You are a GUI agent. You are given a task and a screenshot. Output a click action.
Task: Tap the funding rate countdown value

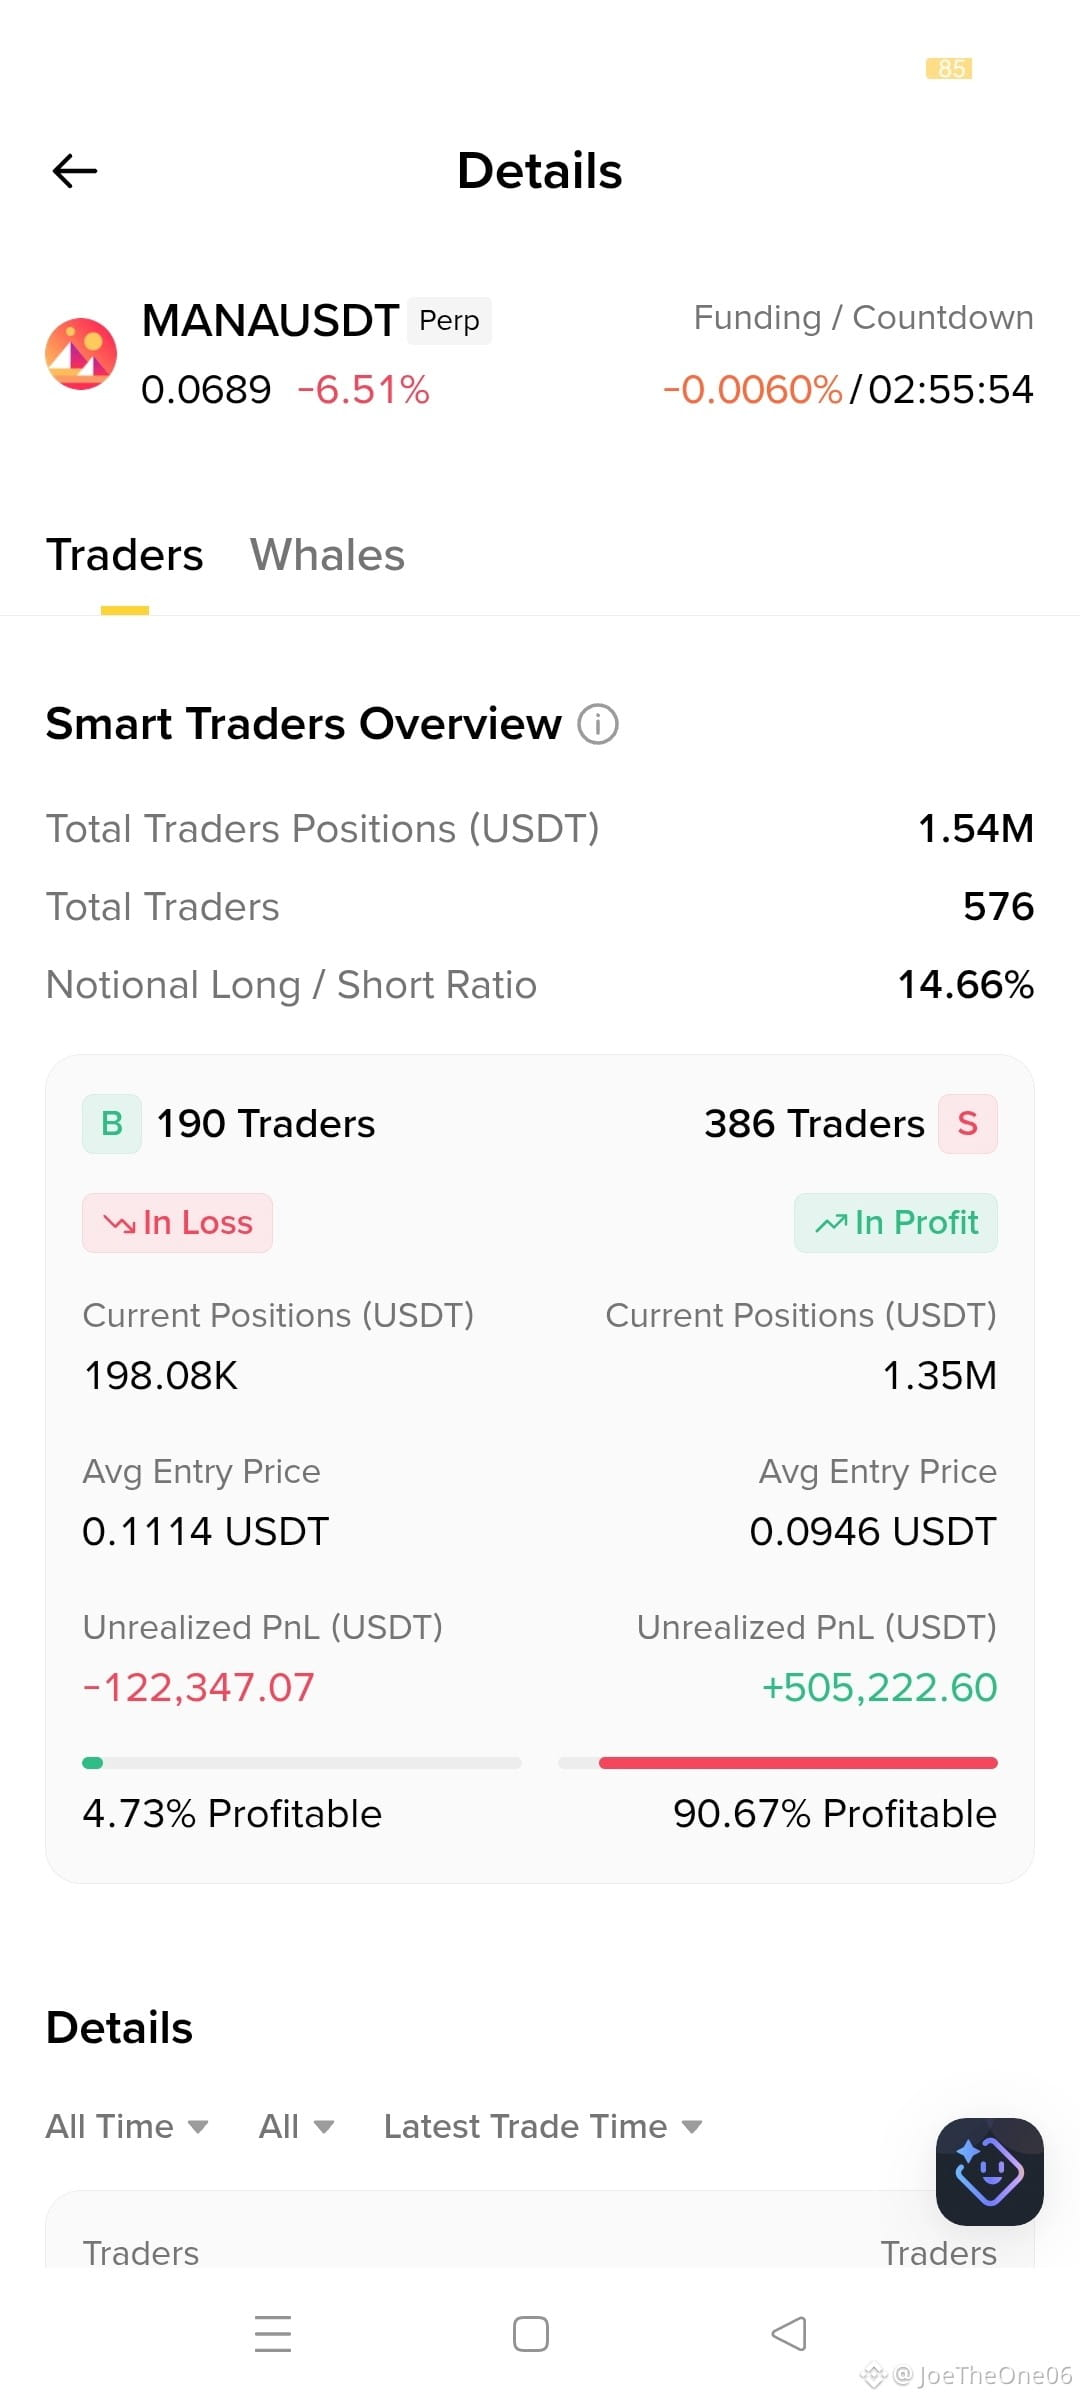[950, 390]
